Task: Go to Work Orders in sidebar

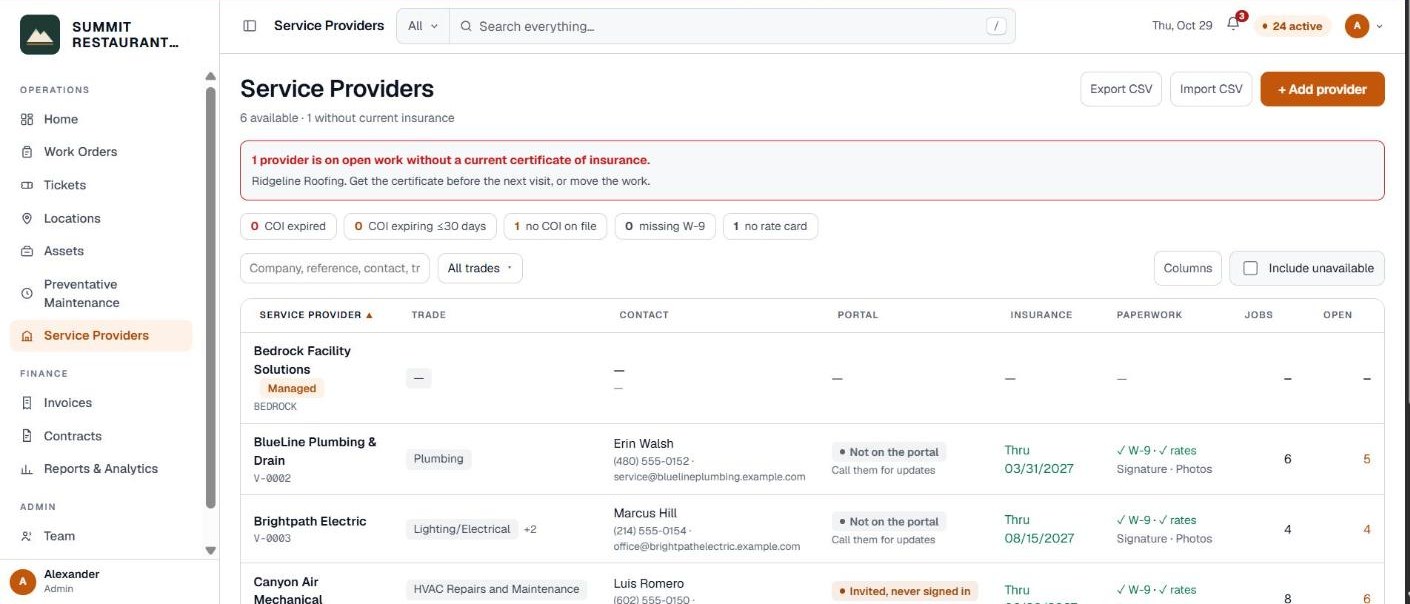Action: point(80,152)
